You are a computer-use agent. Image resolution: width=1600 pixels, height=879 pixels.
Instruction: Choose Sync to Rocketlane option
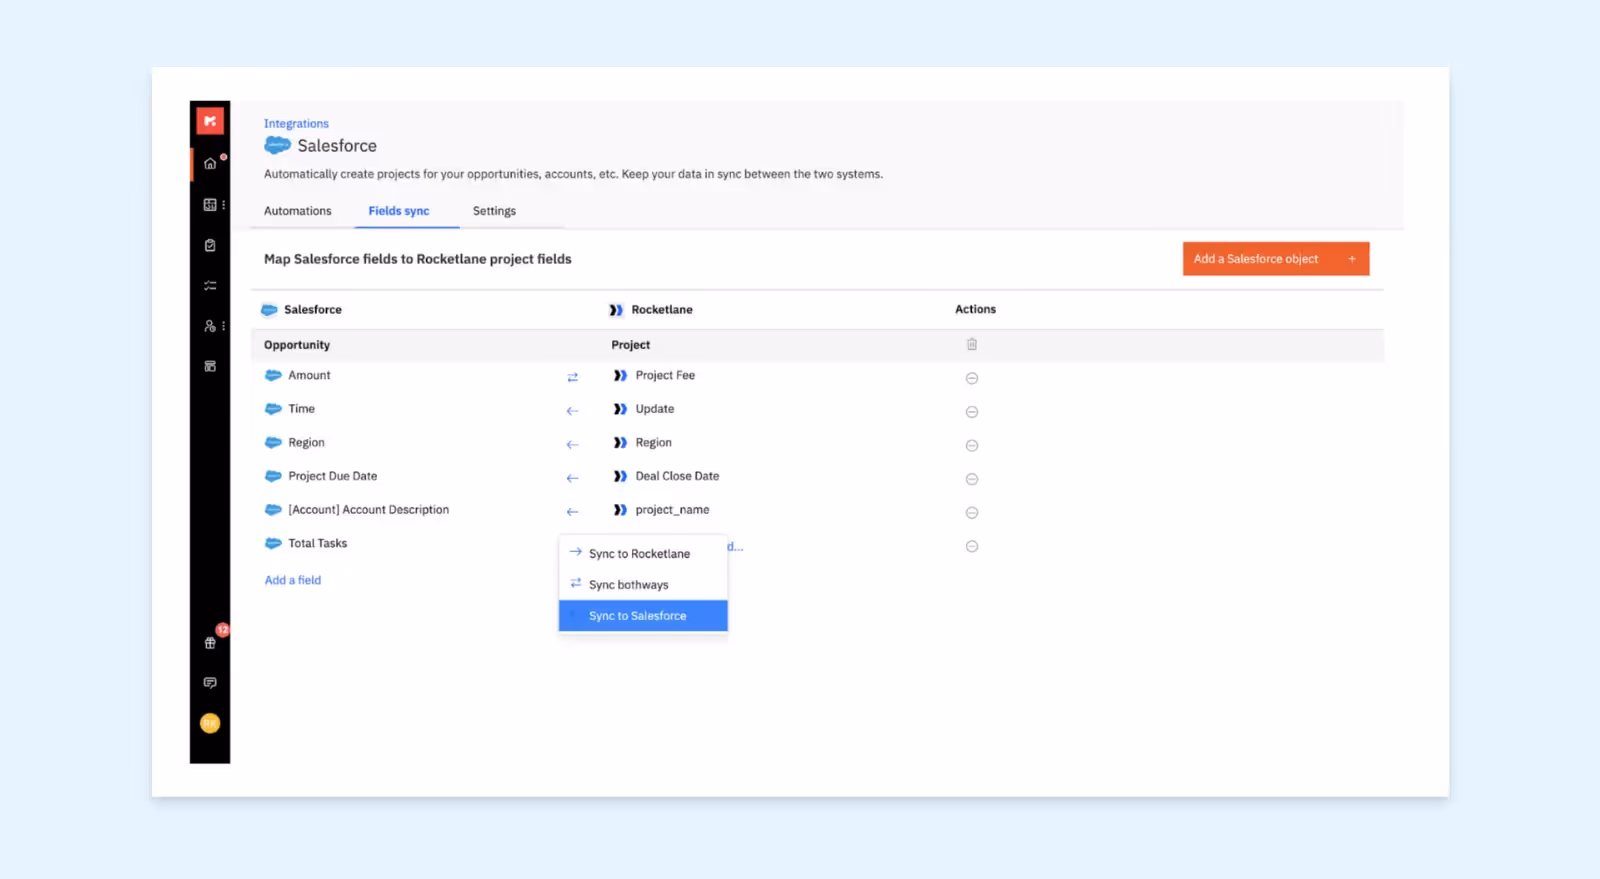(x=643, y=554)
